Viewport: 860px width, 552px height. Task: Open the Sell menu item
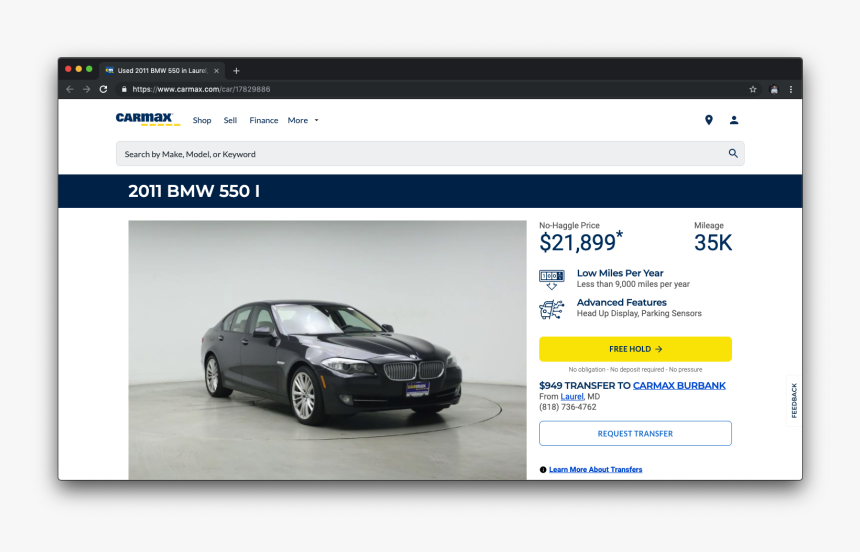point(230,120)
